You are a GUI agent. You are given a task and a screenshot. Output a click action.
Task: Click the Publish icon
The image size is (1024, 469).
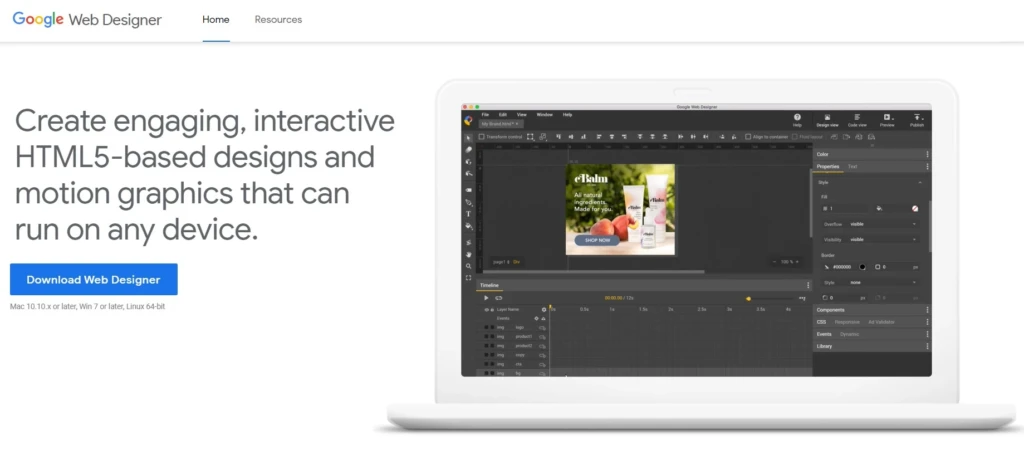[917, 120]
